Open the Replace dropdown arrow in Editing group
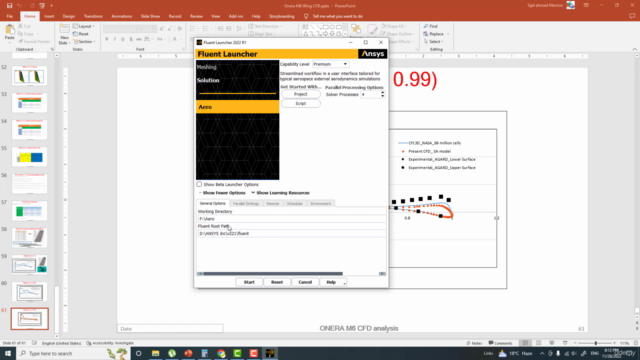 click(x=448, y=34)
